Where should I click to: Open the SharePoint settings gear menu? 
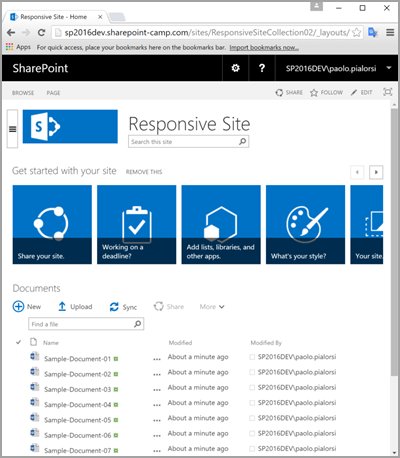(236, 68)
